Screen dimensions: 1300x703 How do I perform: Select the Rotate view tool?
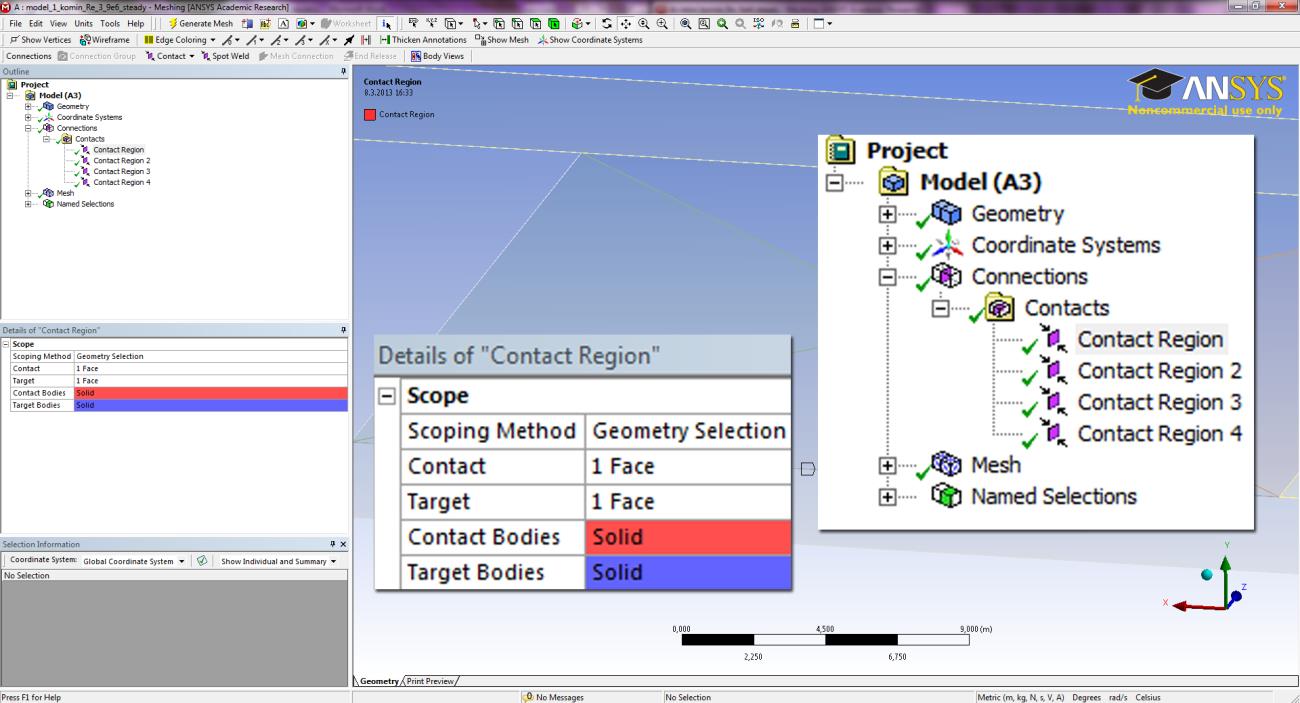tap(606, 23)
